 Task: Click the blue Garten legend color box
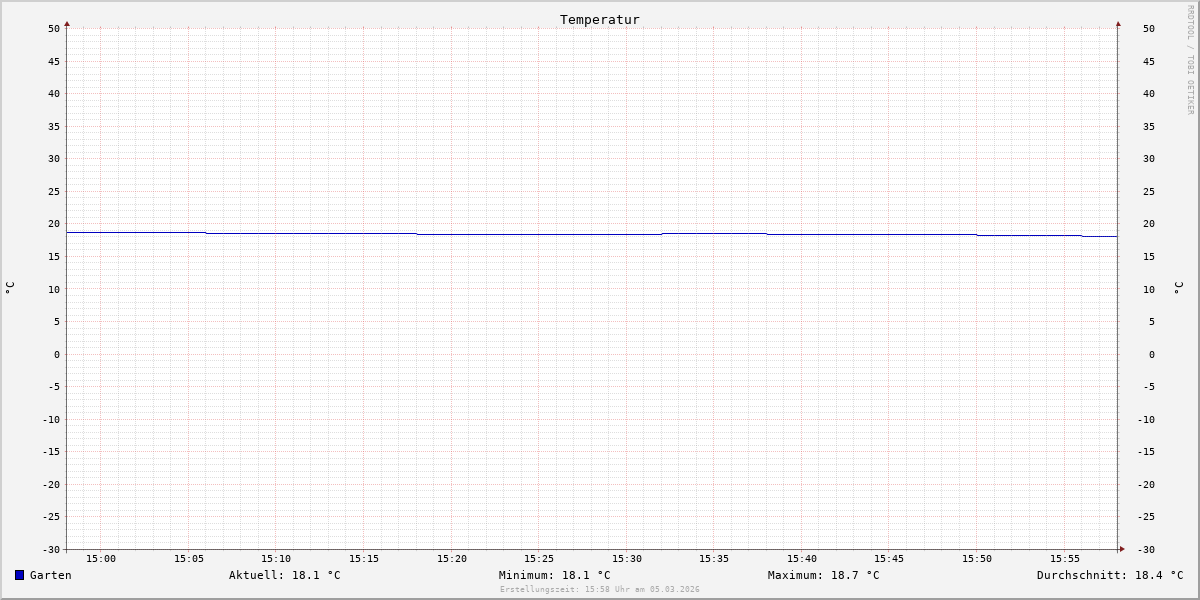pos(19,575)
